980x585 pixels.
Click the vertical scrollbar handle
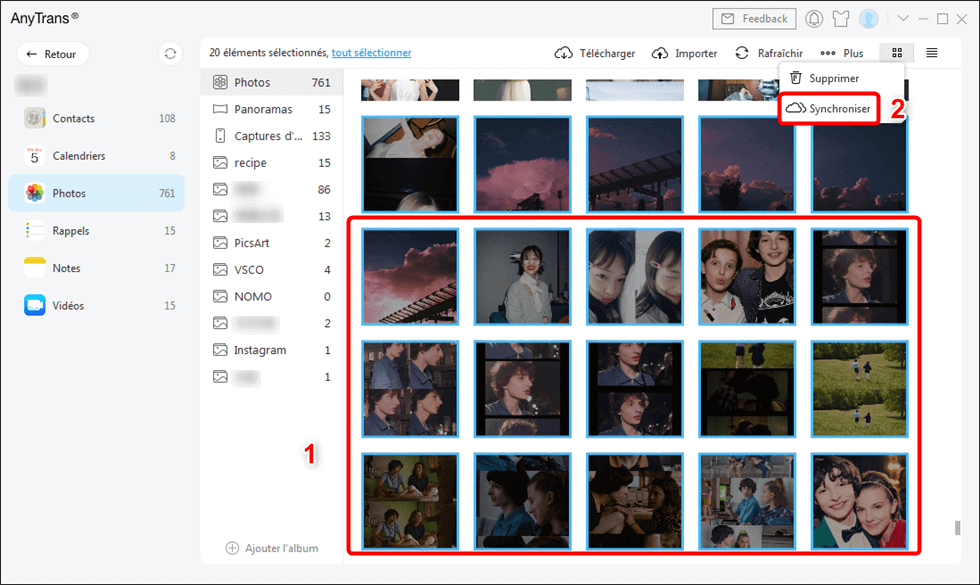(x=957, y=528)
